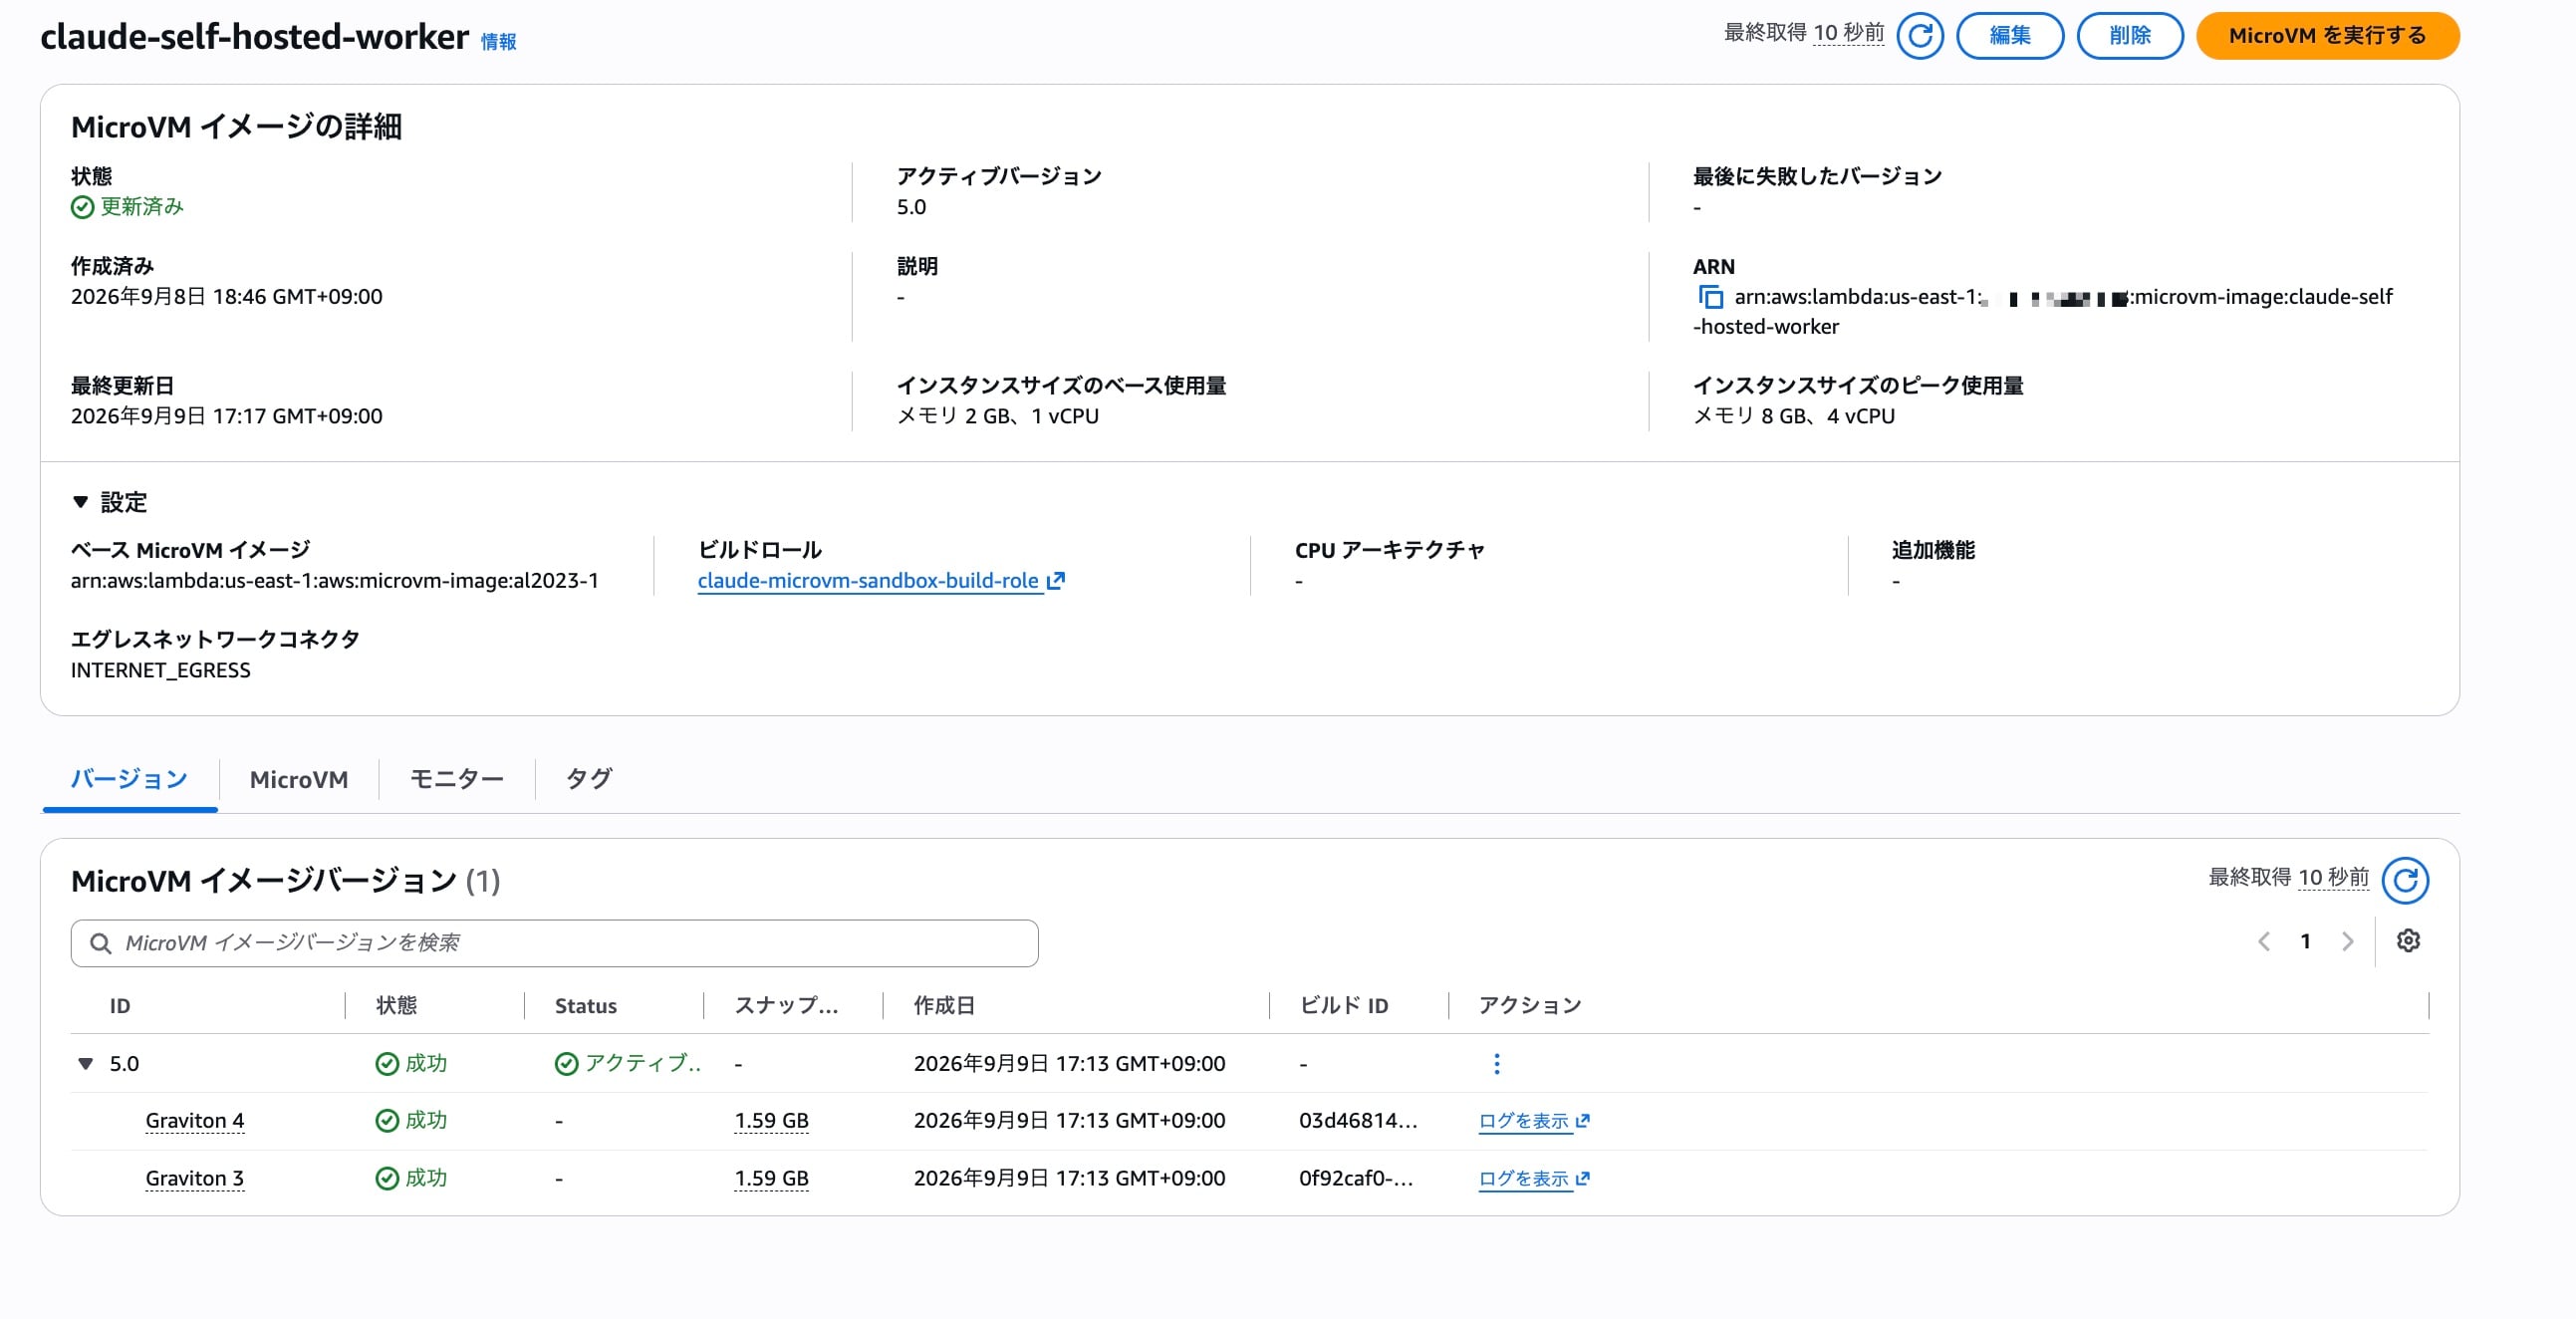2576x1319 pixels.
Task: Click 1.59 GB snapshot size for Graviton 4
Action: pos(771,1121)
